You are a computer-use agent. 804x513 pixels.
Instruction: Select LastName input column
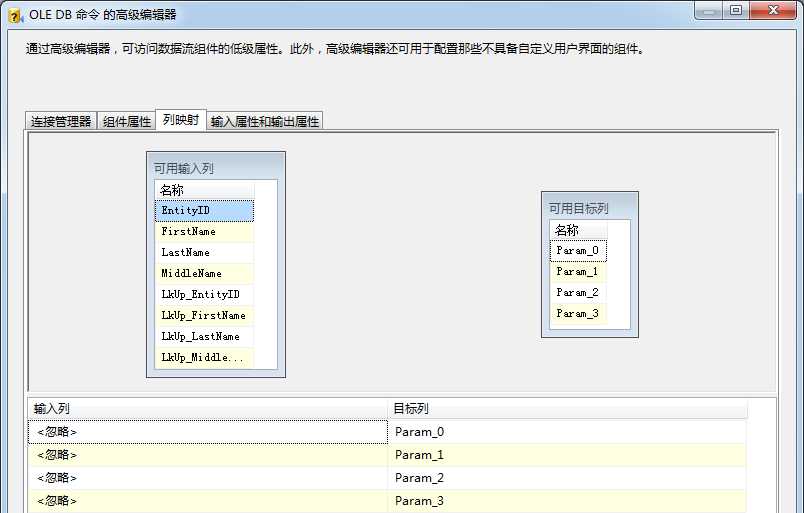point(204,252)
